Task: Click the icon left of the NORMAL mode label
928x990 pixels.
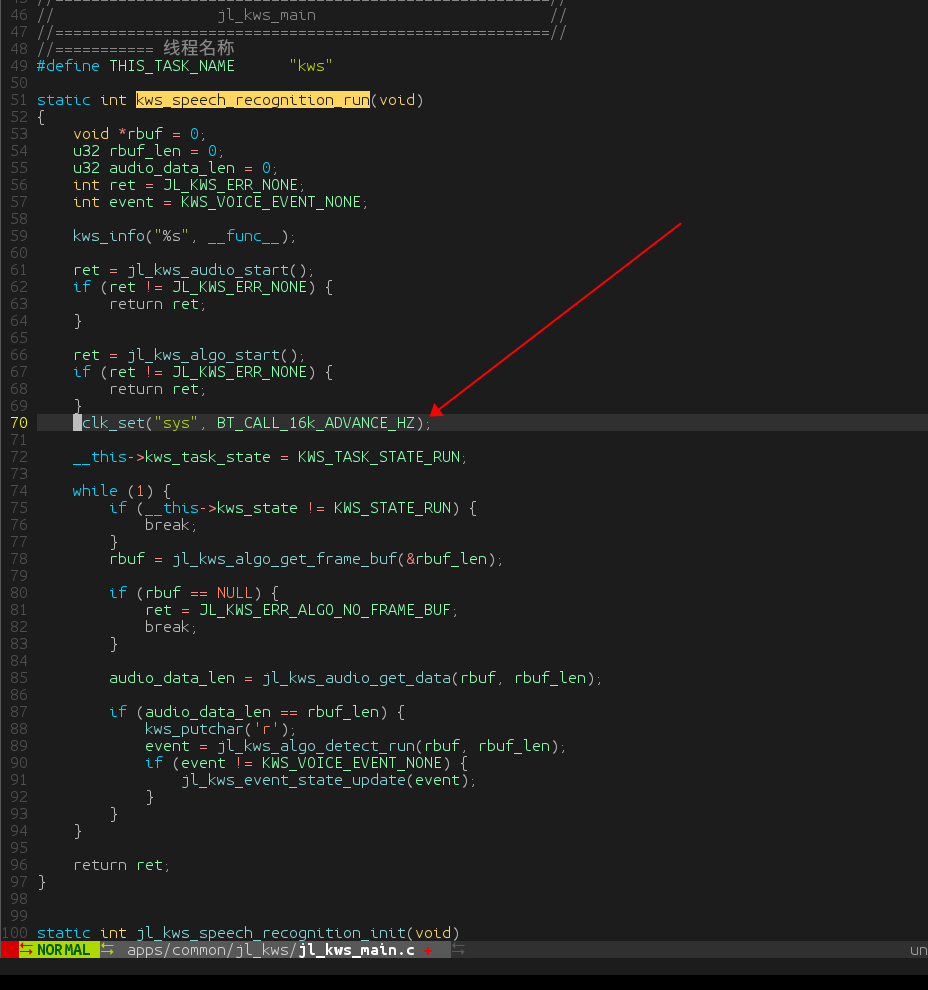Action: pyautogui.click(x=26, y=950)
